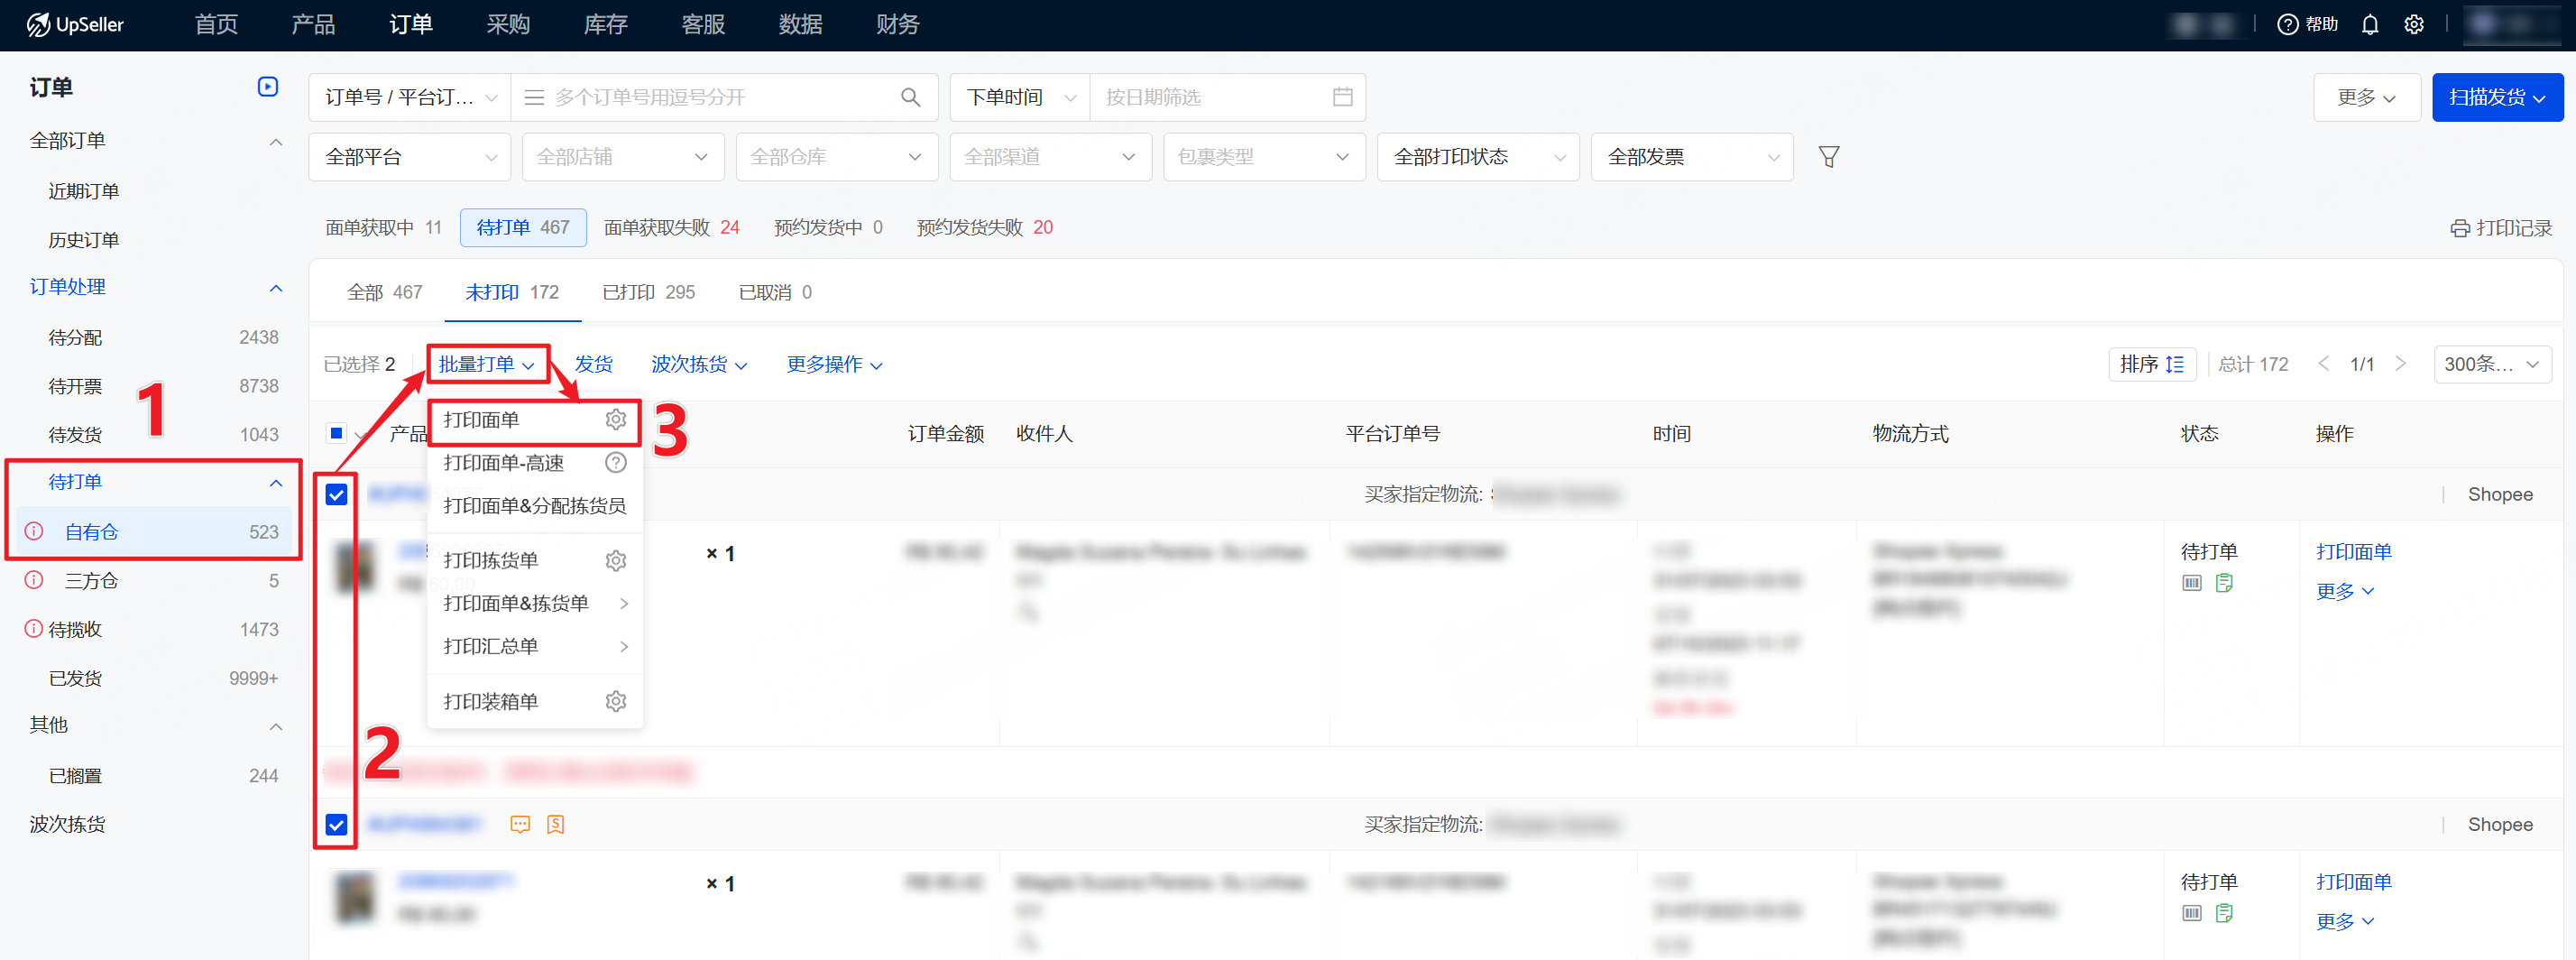Uncheck the first order's checkbox
The image size is (2576, 960).
coord(337,495)
